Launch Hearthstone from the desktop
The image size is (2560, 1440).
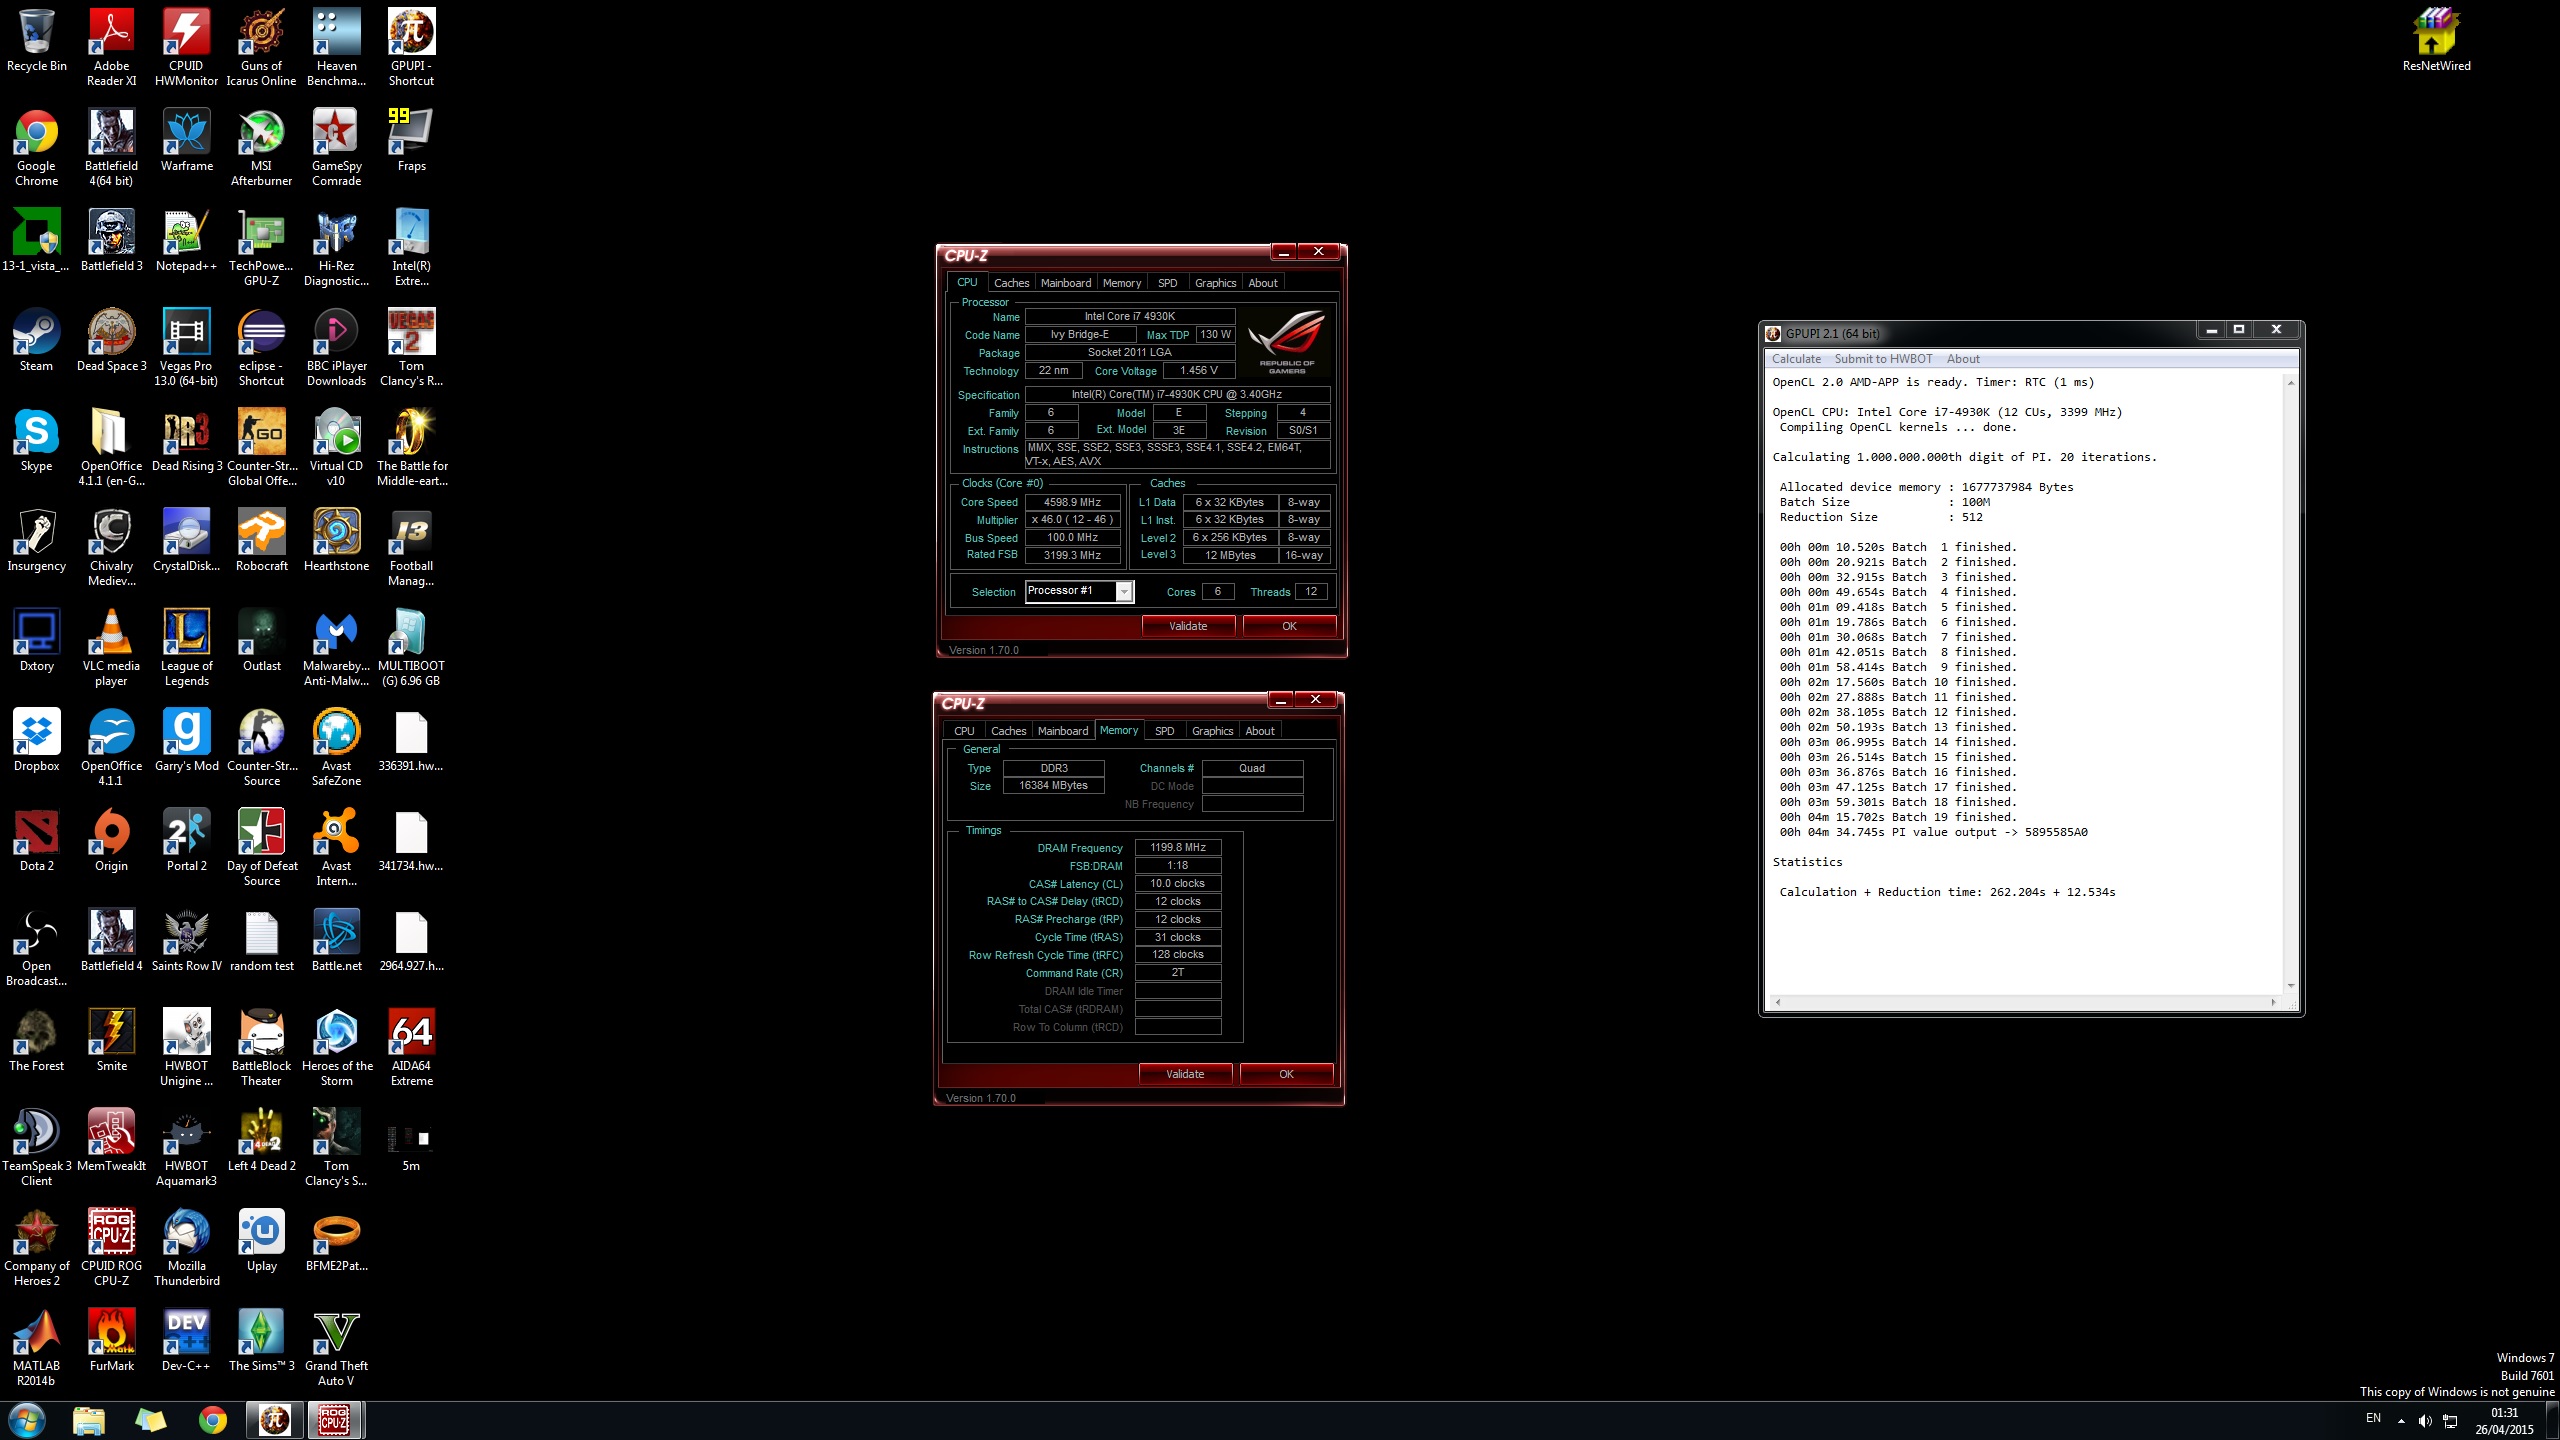pyautogui.click(x=336, y=540)
